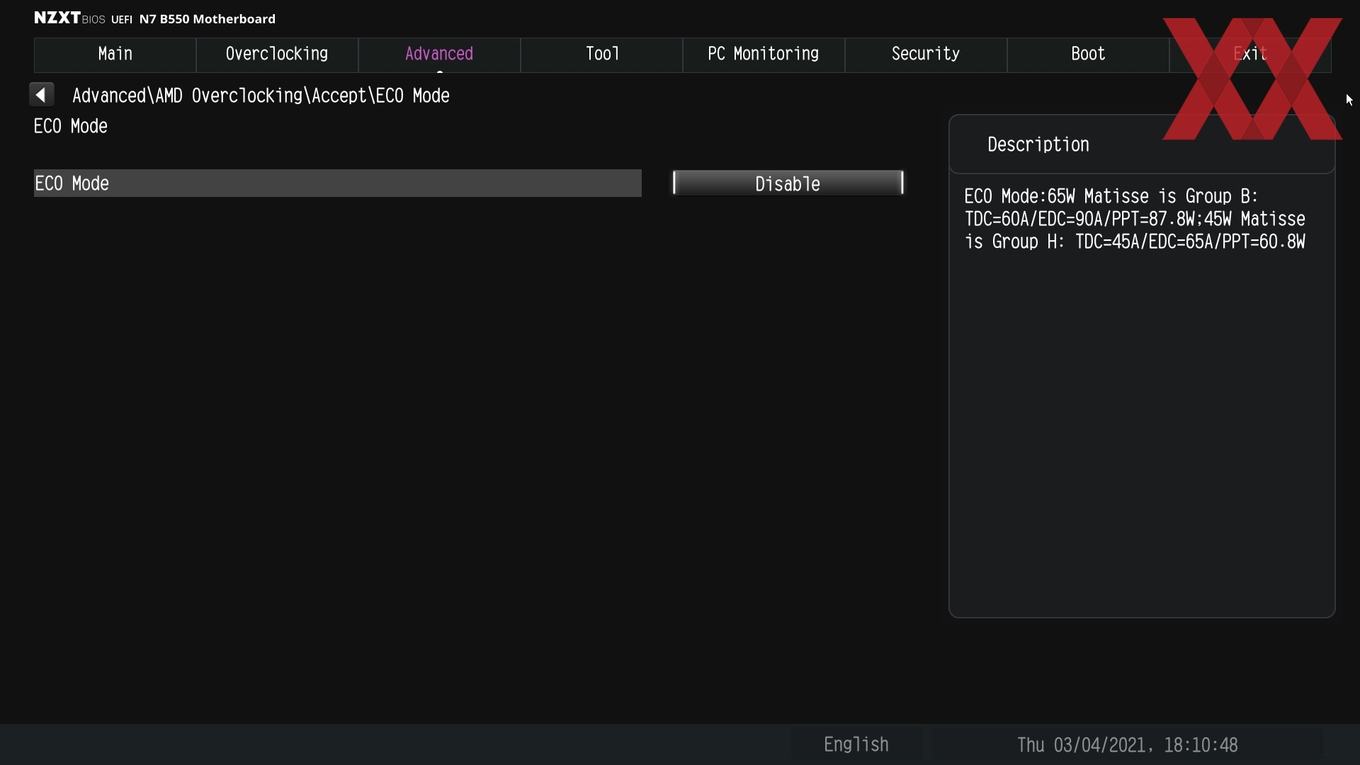Open the ECO Mode Disable dropdown

pyautogui.click(x=788, y=183)
